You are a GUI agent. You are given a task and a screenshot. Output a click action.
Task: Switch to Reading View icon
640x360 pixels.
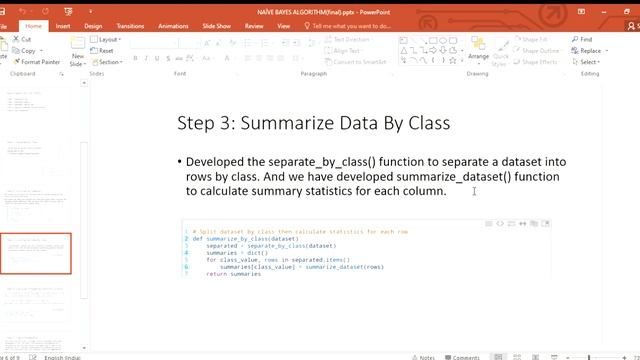coord(536,357)
